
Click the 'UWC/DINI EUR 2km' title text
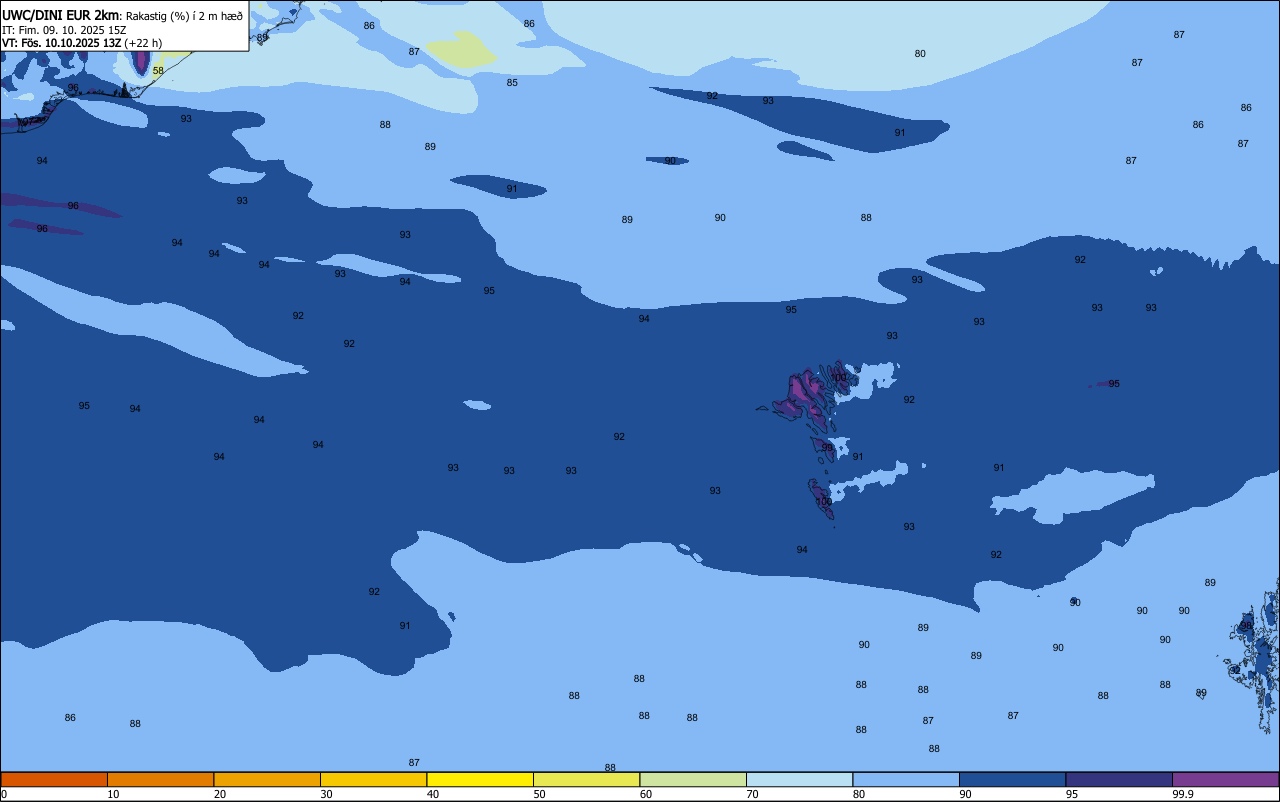[x=60, y=15]
